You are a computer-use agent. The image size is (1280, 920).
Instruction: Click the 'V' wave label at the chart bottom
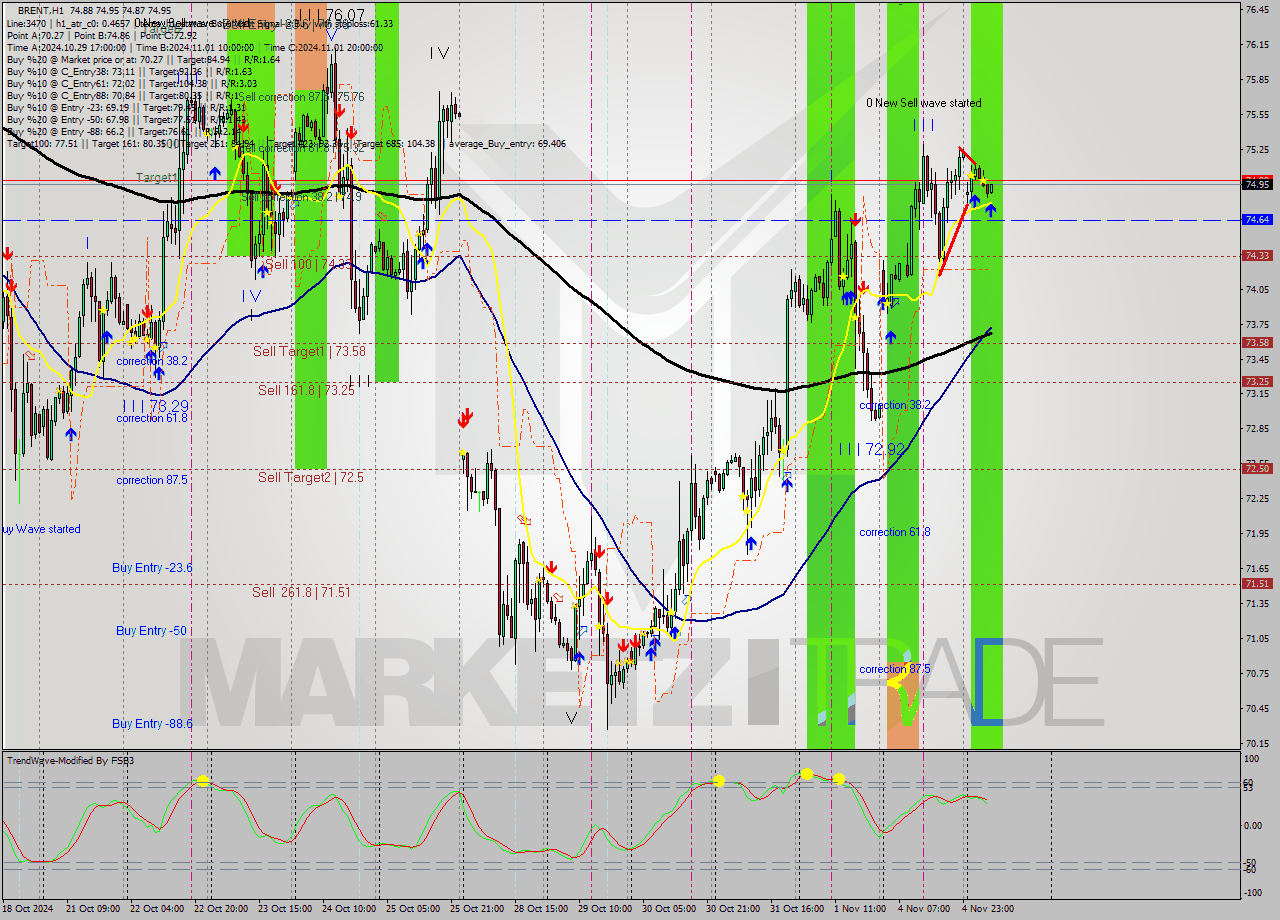pyautogui.click(x=571, y=717)
